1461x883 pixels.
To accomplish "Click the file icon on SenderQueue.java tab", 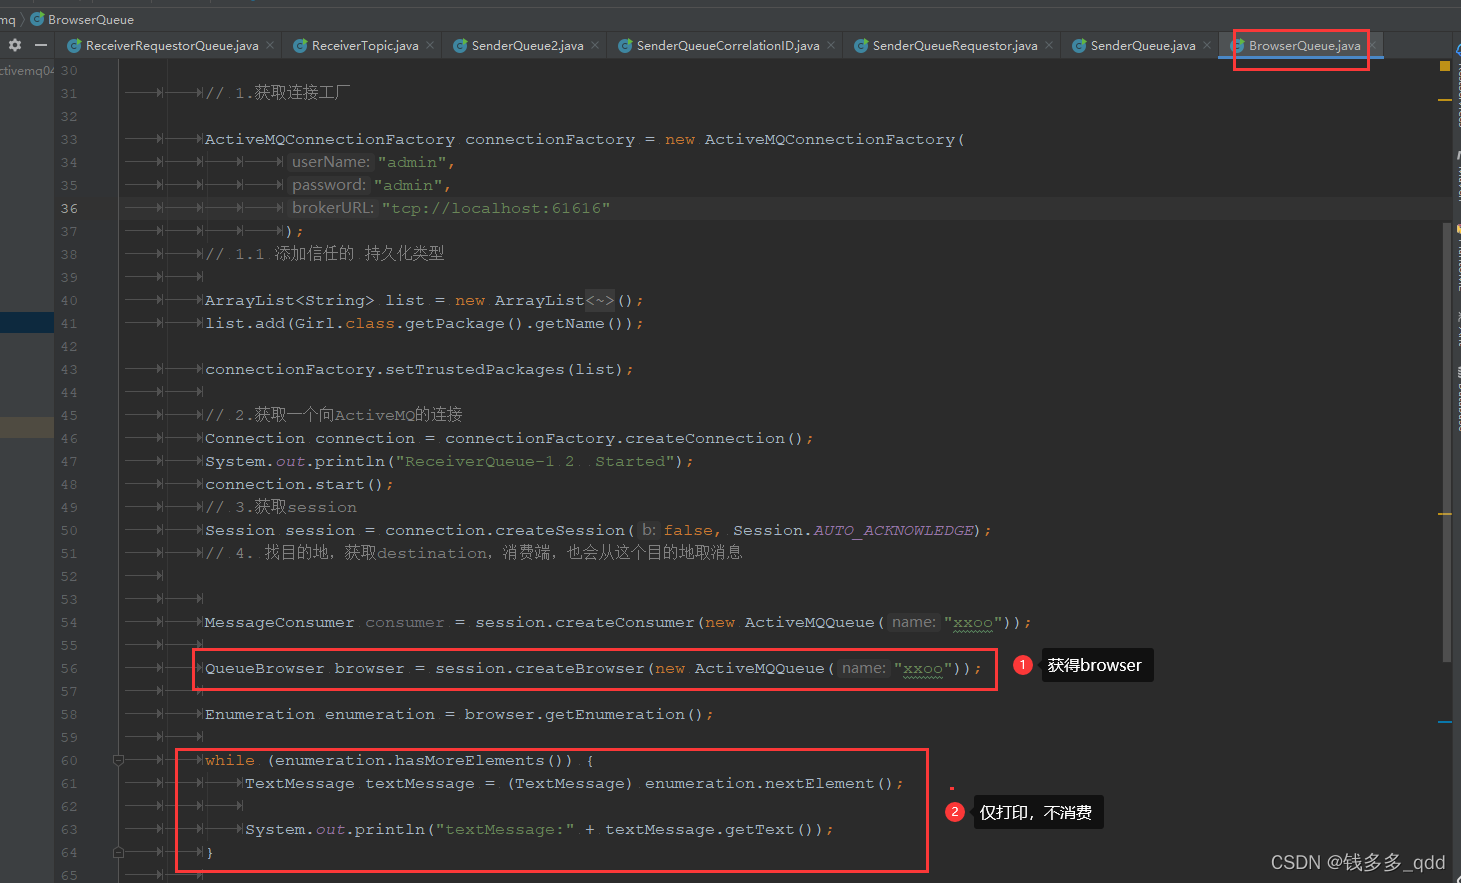I will 1079,46.
